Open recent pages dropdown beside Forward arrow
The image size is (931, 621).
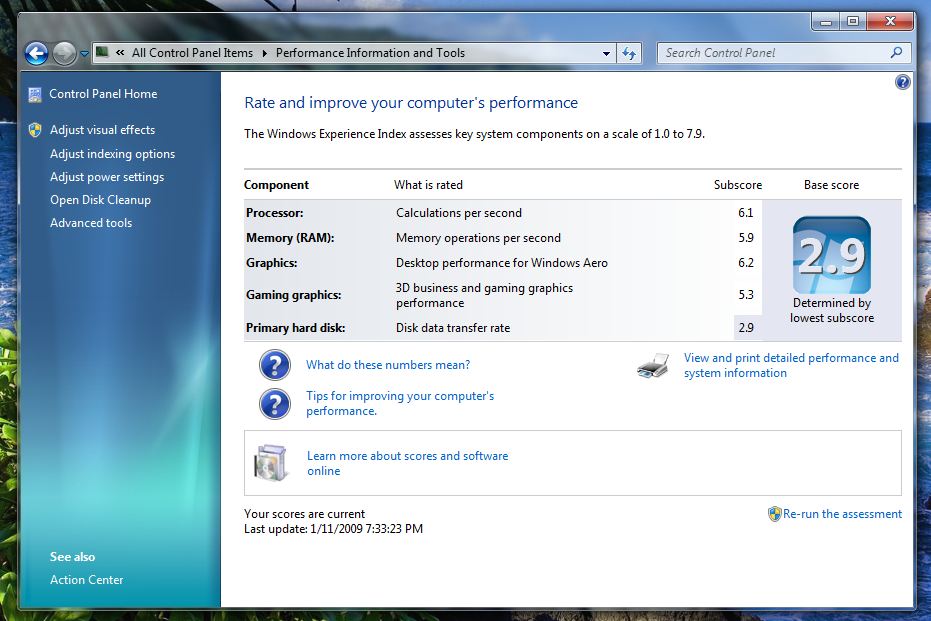84,53
